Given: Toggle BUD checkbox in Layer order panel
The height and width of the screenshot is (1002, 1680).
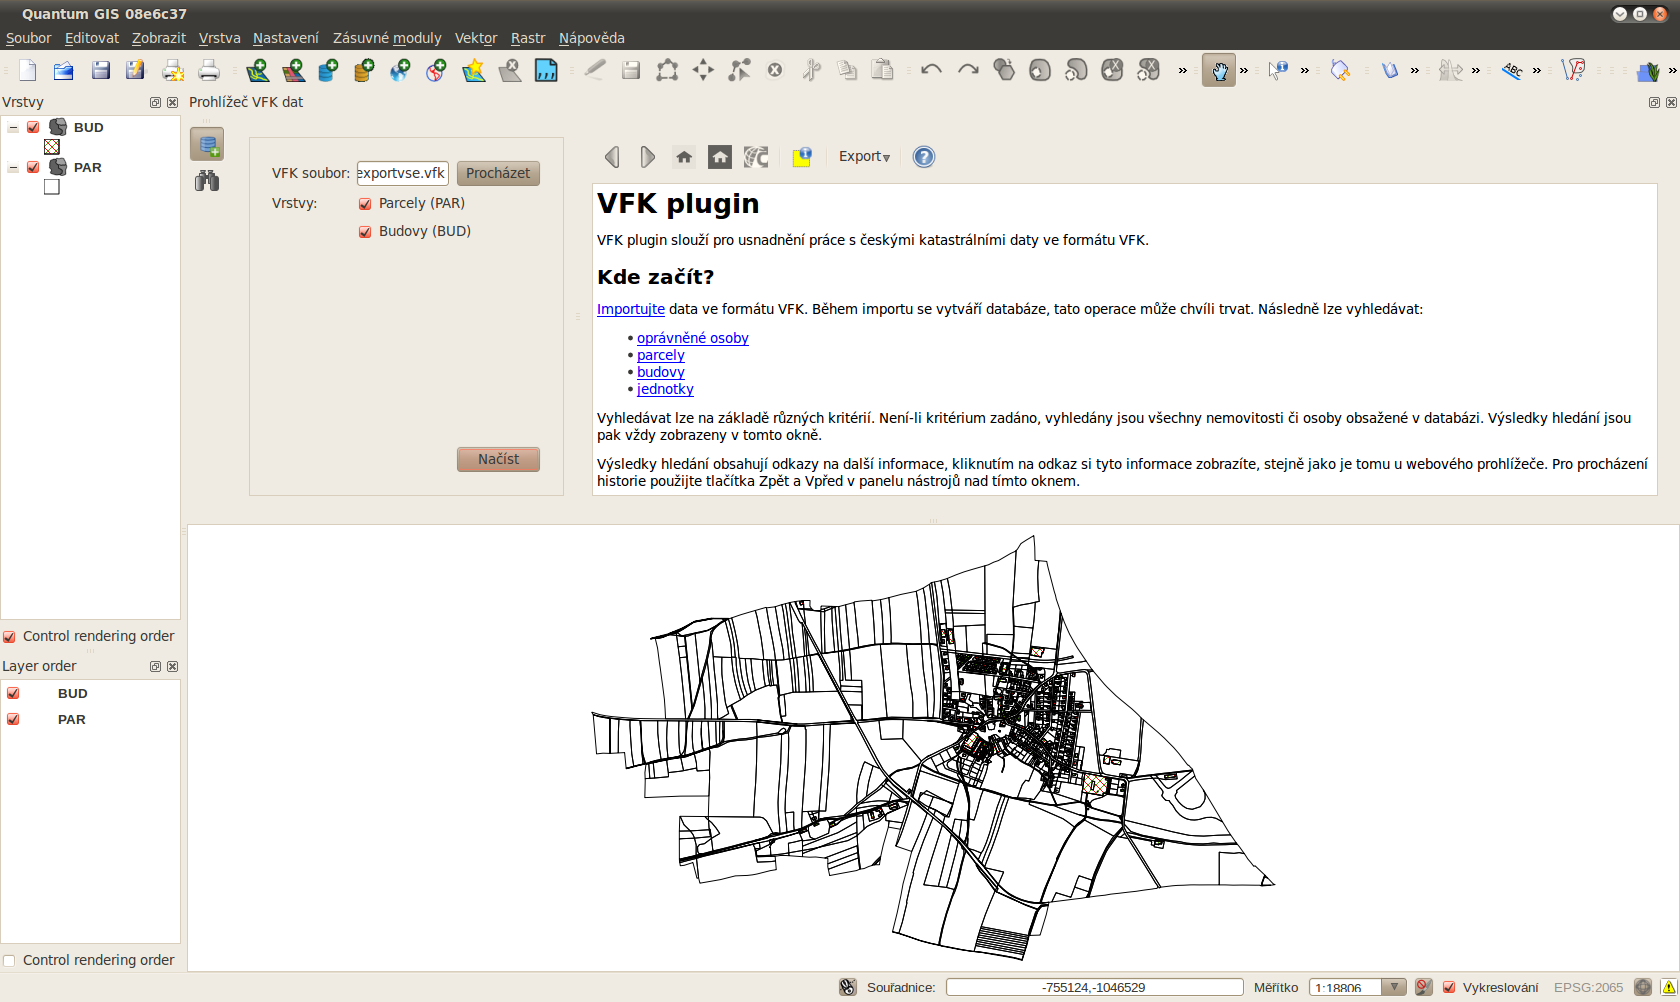Looking at the screenshot, I should [13, 693].
